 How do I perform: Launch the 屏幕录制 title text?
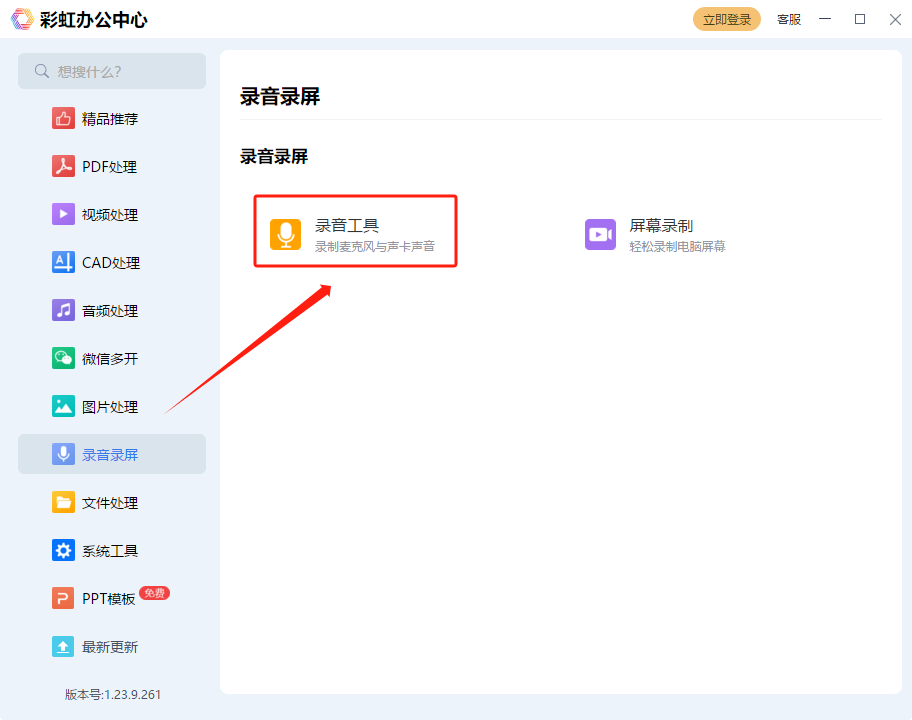(661, 225)
